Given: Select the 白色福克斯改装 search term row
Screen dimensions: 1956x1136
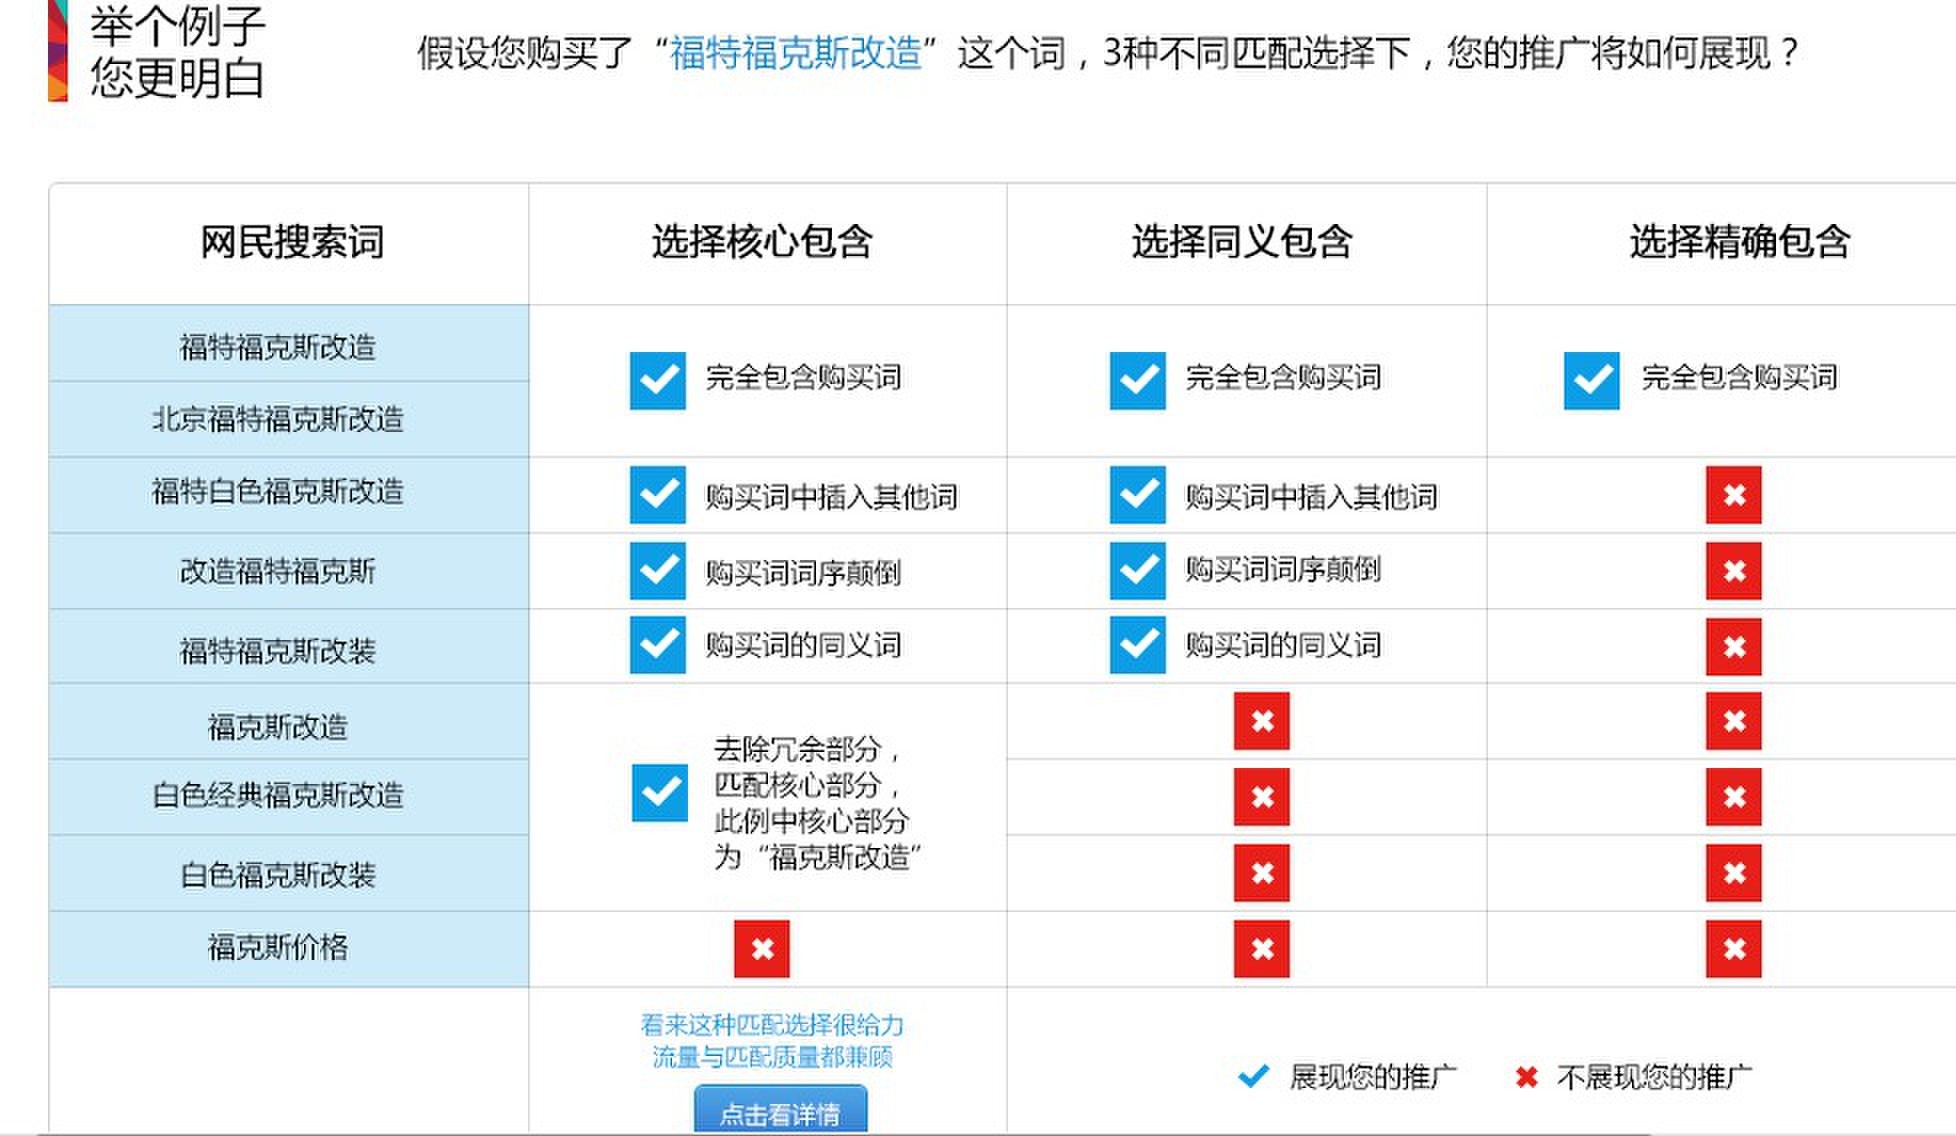Looking at the screenshot, I should 288,873.
